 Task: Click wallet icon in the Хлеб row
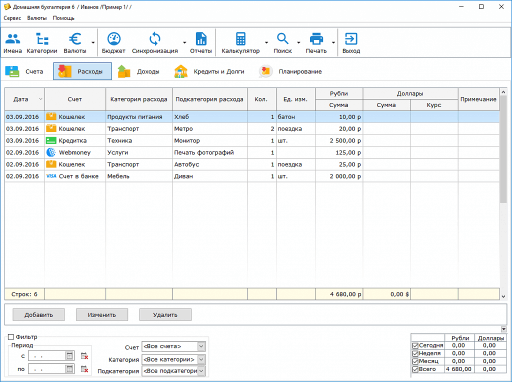[51, 117]
